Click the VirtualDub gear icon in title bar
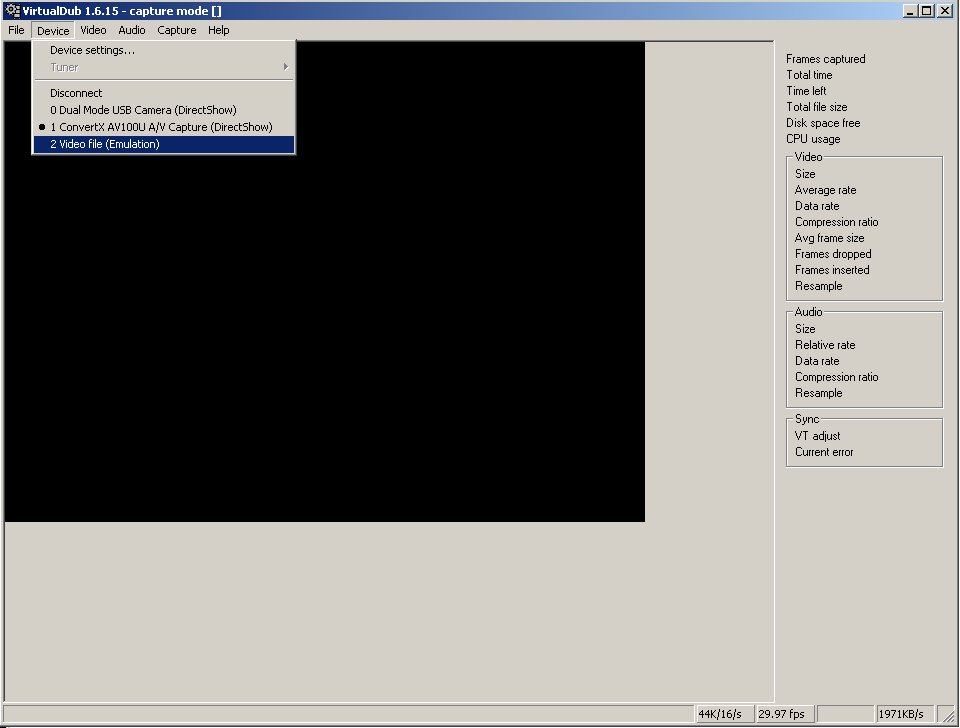The image size is (960, 728). pos(12,10)
